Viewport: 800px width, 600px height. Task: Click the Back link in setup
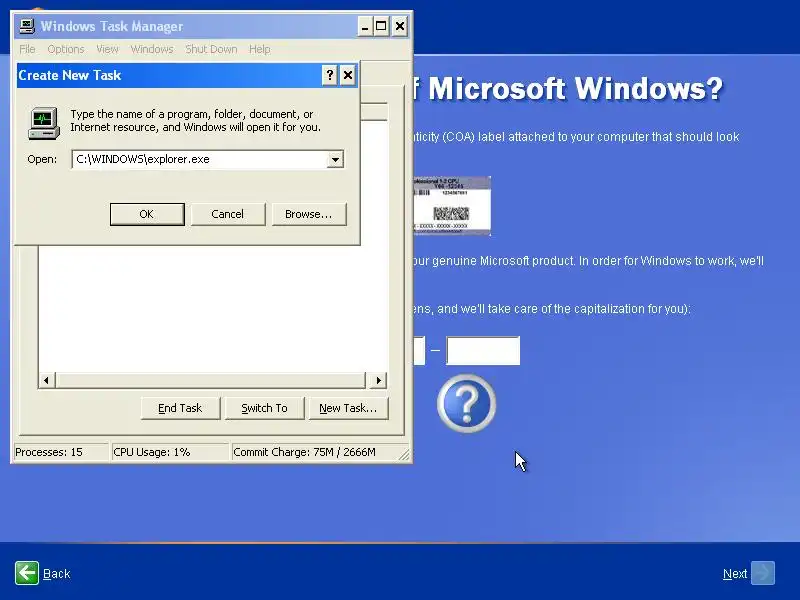pos(57,574)
